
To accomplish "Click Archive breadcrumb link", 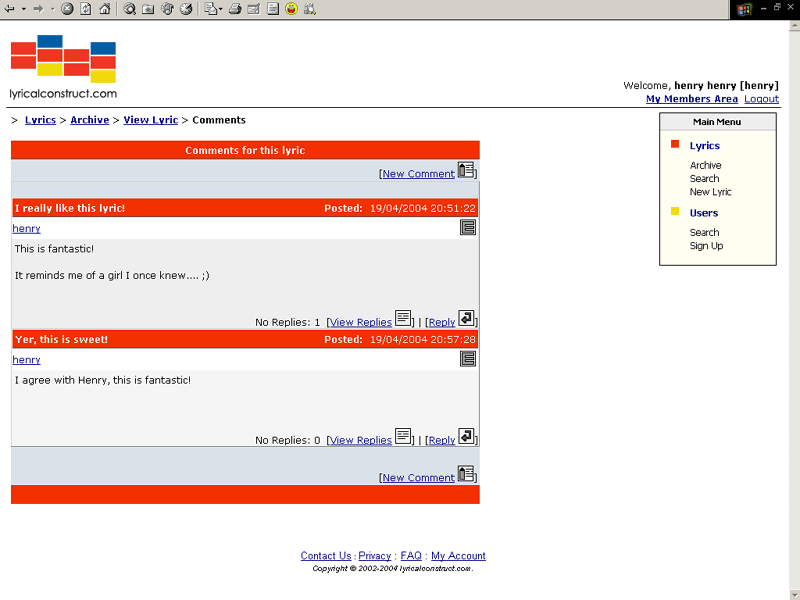I will coord(90,120).
